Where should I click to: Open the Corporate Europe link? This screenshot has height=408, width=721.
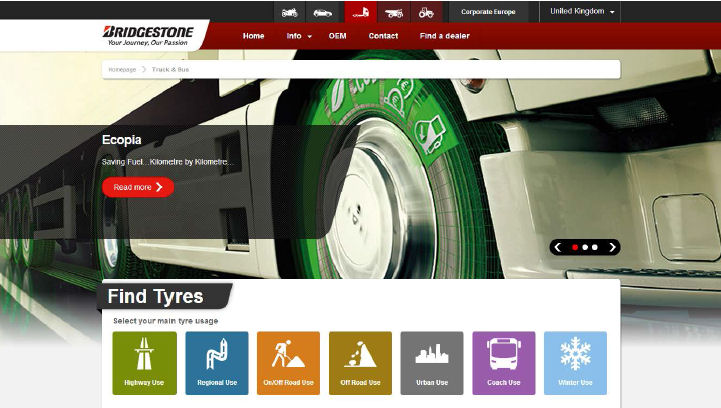pyautogui.click(x=488, y=12)
